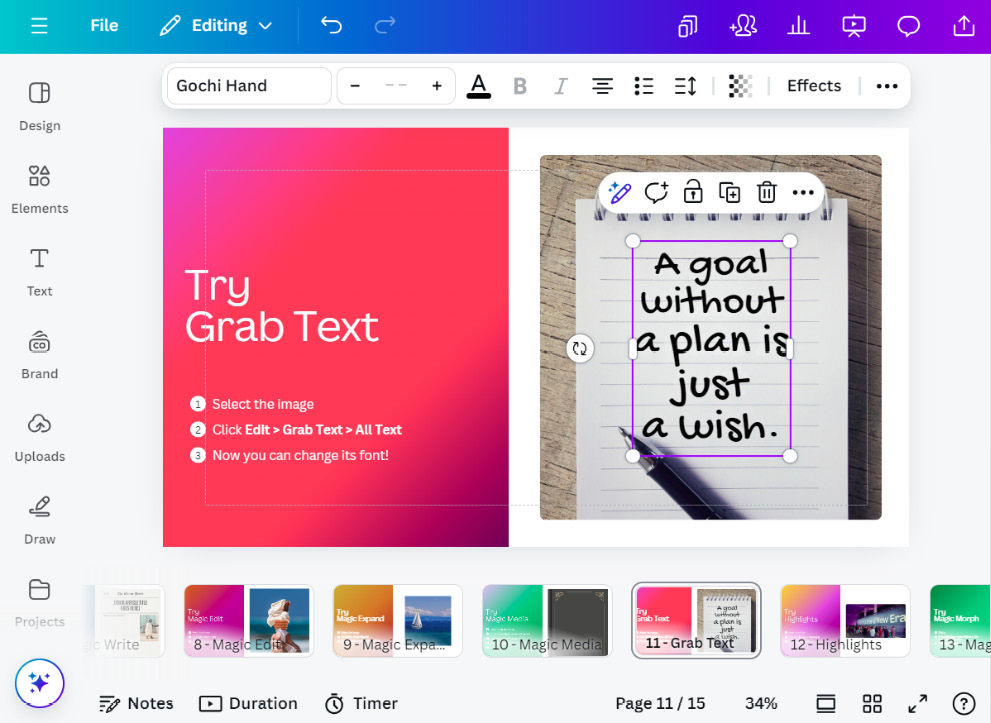The image size is (991, 723).
Task: Open the analytics bar chart icon
Action: tap(798, 26)
